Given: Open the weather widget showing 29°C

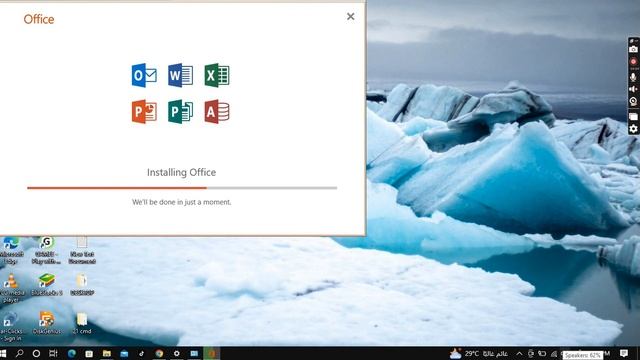Looking at the screenshot, I should tap(479, 353).
